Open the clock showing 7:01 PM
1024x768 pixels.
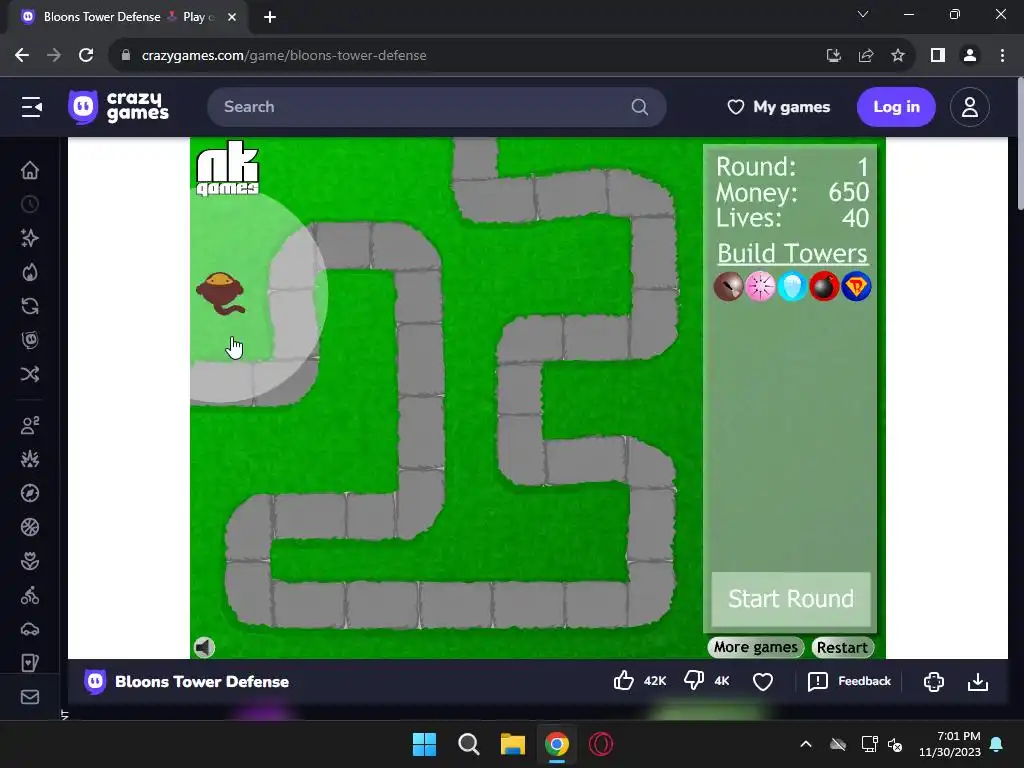tap(950, 744)
